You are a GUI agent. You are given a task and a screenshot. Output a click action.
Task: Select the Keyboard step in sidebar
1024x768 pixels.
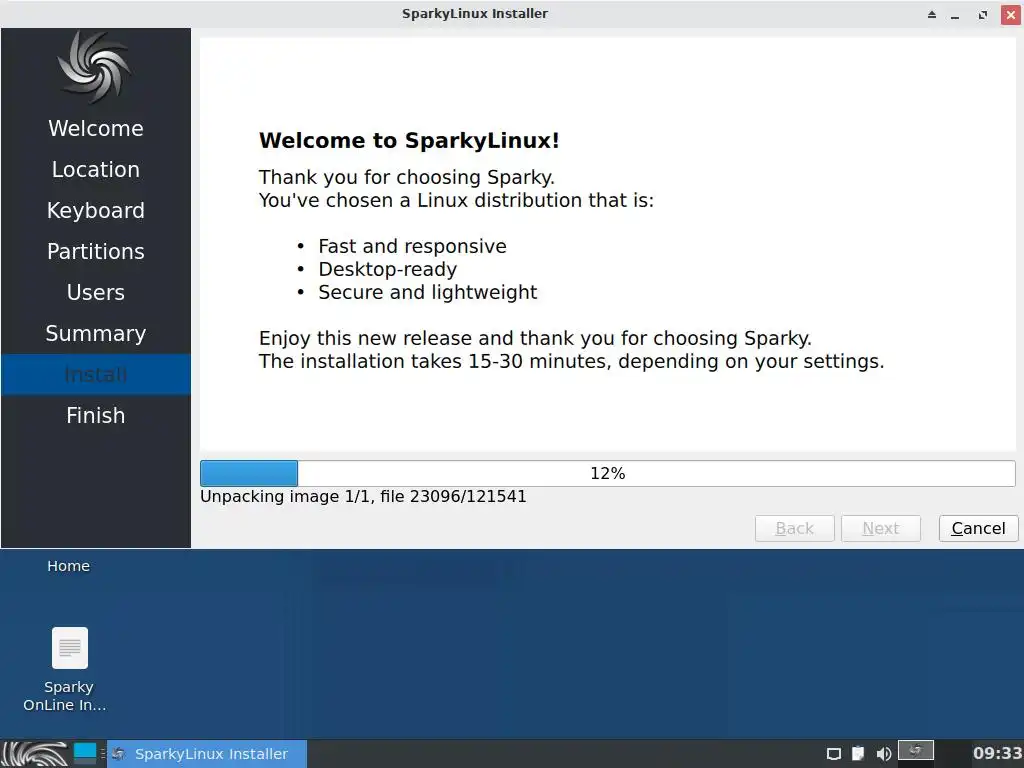point(96,210)
